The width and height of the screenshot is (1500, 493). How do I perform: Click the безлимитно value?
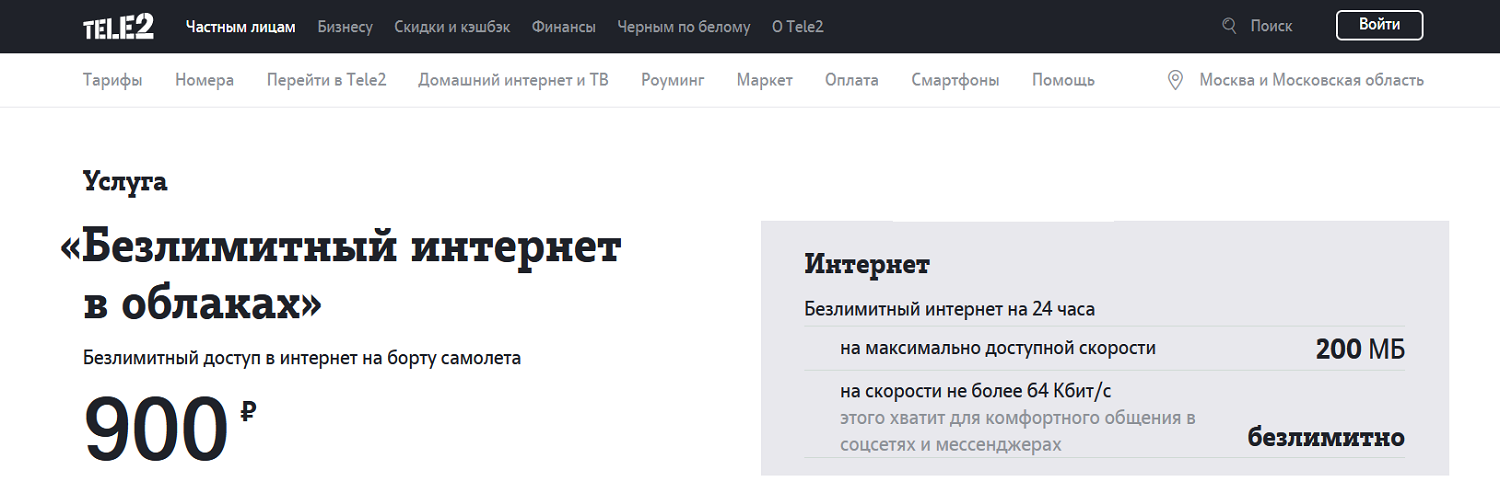pyautogui.click(x=1326, y=437)
